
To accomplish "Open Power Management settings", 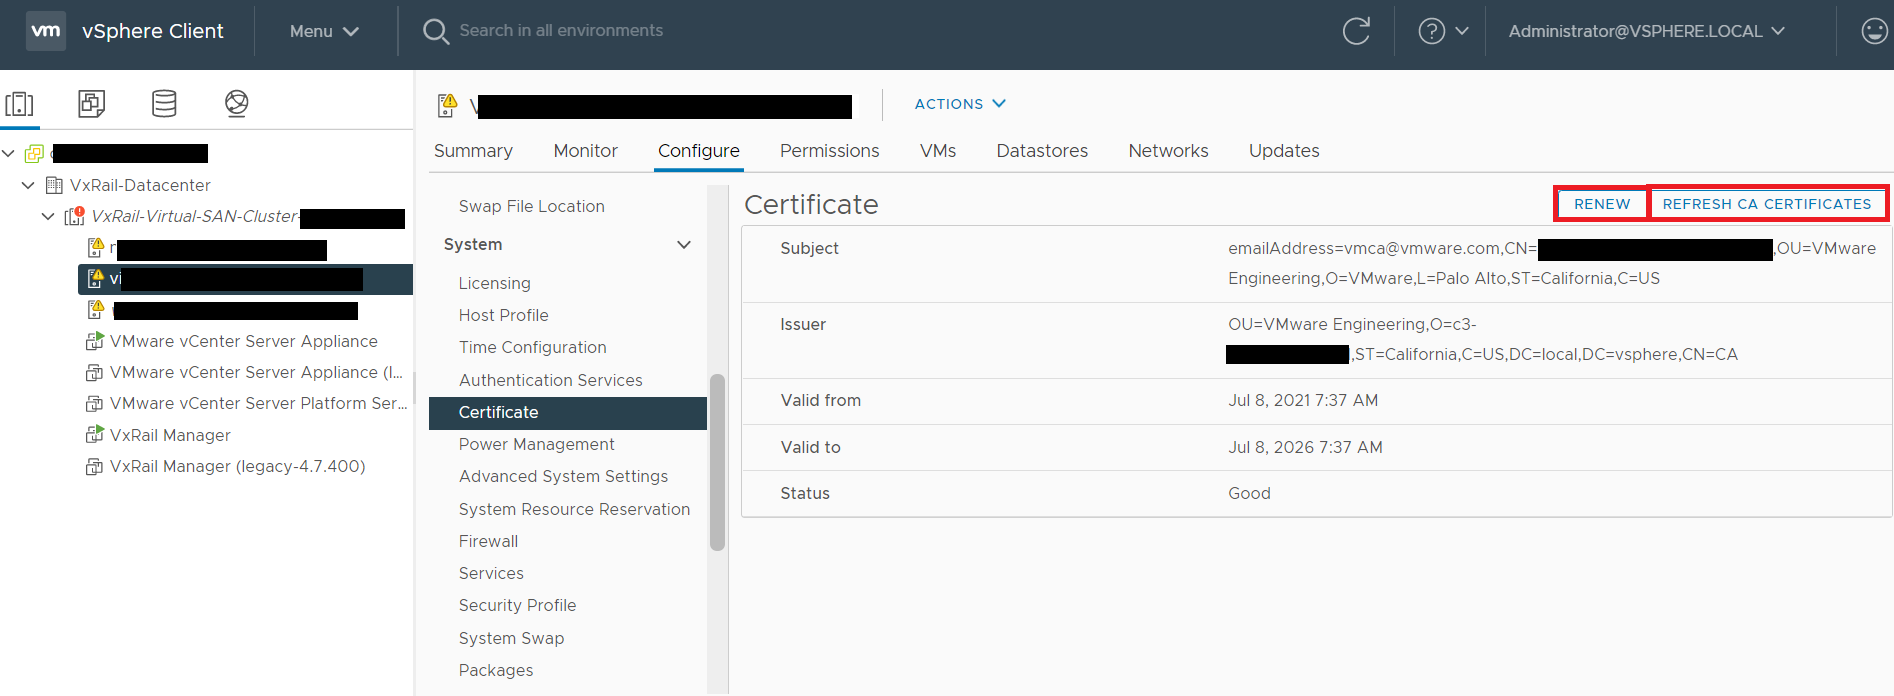I will tap(536, 444).
